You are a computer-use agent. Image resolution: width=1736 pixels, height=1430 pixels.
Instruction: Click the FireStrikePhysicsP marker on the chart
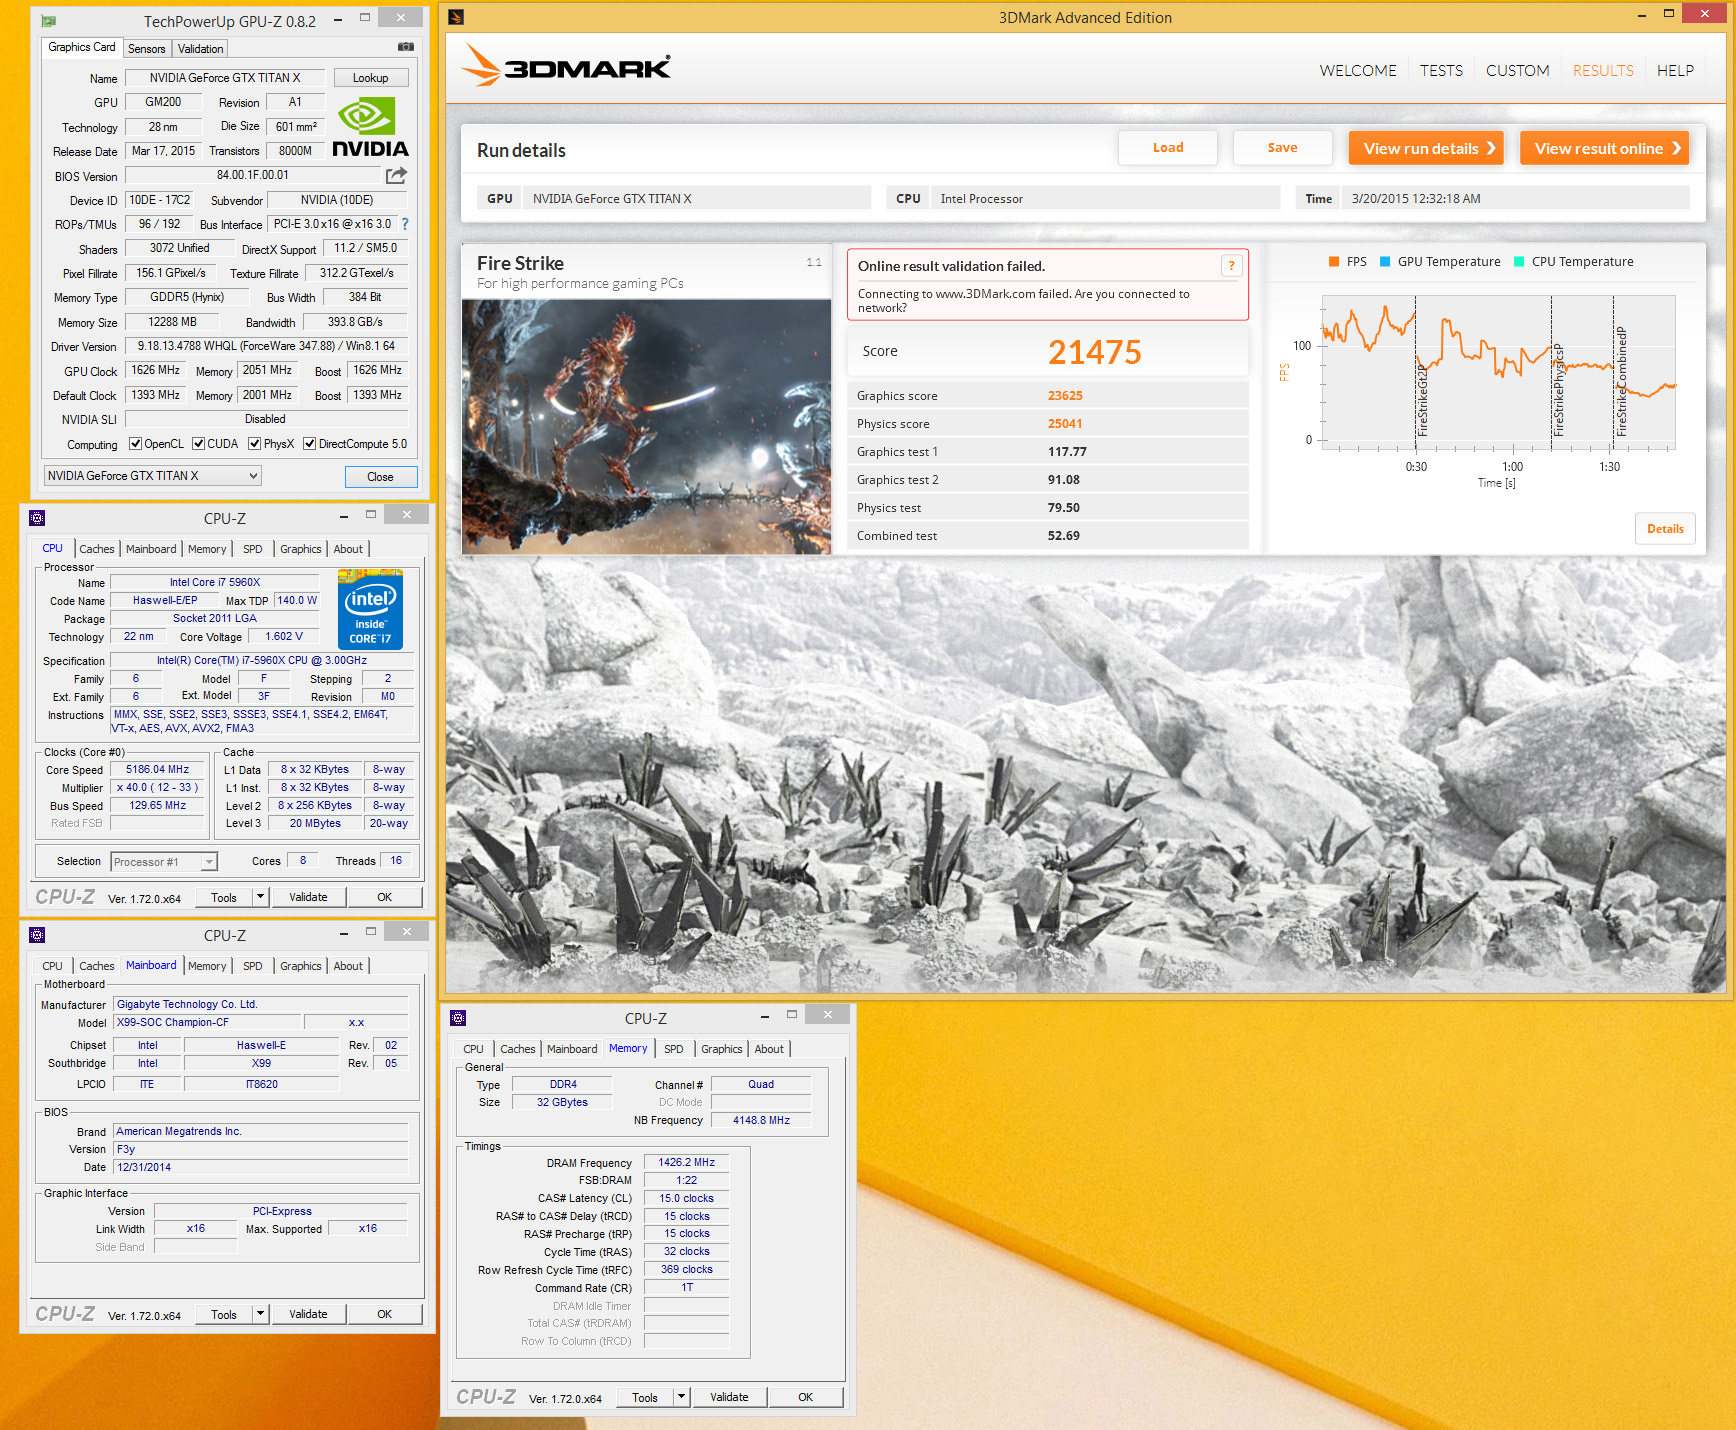[1558, 390]
